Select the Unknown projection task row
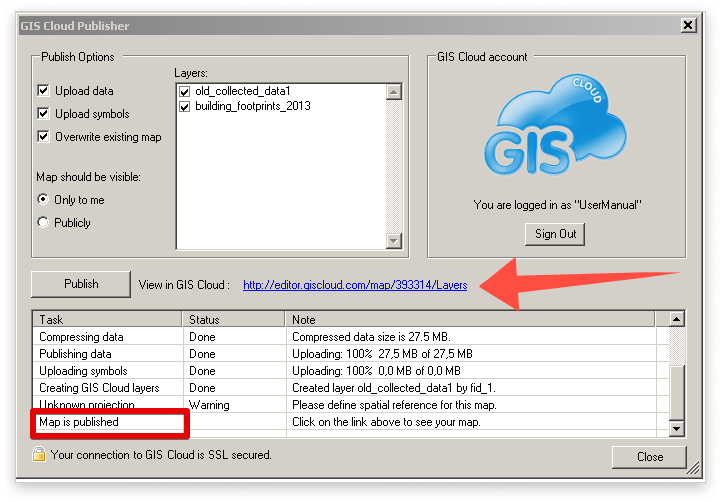The width and height of the screenshot is (721, 502). click(351, 405)
